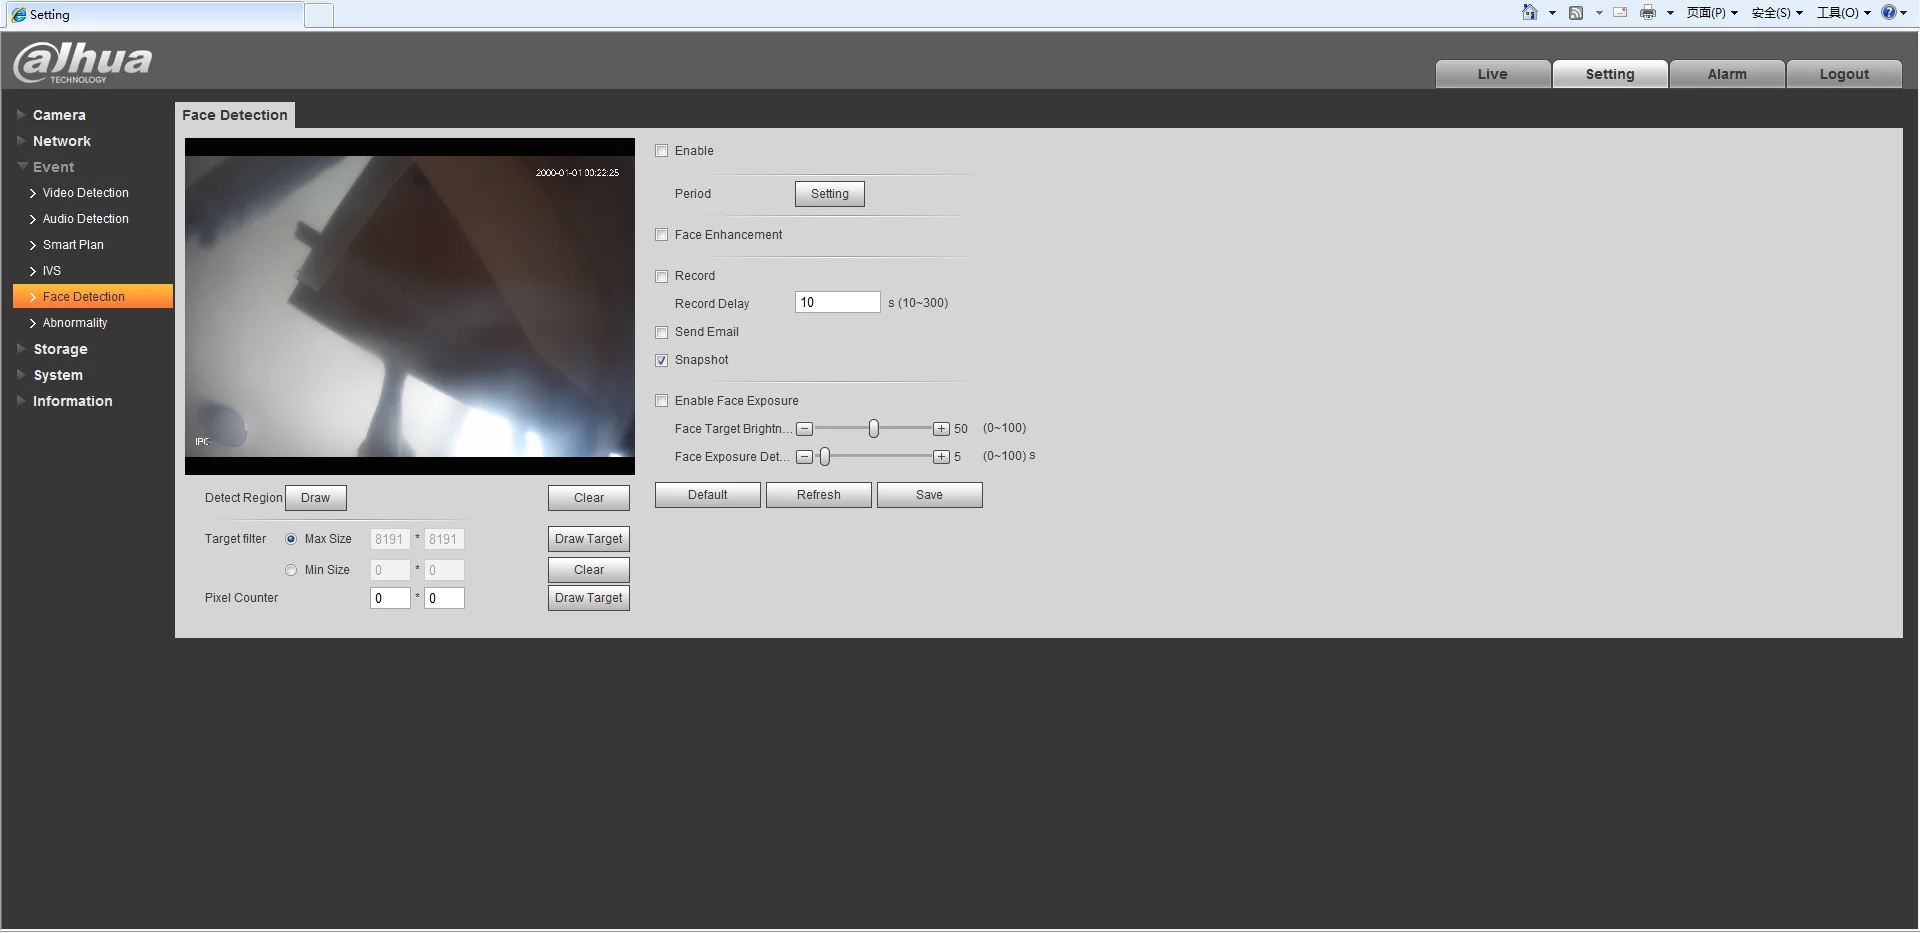The width and height of the screenshot is (1920, 933).
Task: Save the face detection settings
Action: coord(930,495)
